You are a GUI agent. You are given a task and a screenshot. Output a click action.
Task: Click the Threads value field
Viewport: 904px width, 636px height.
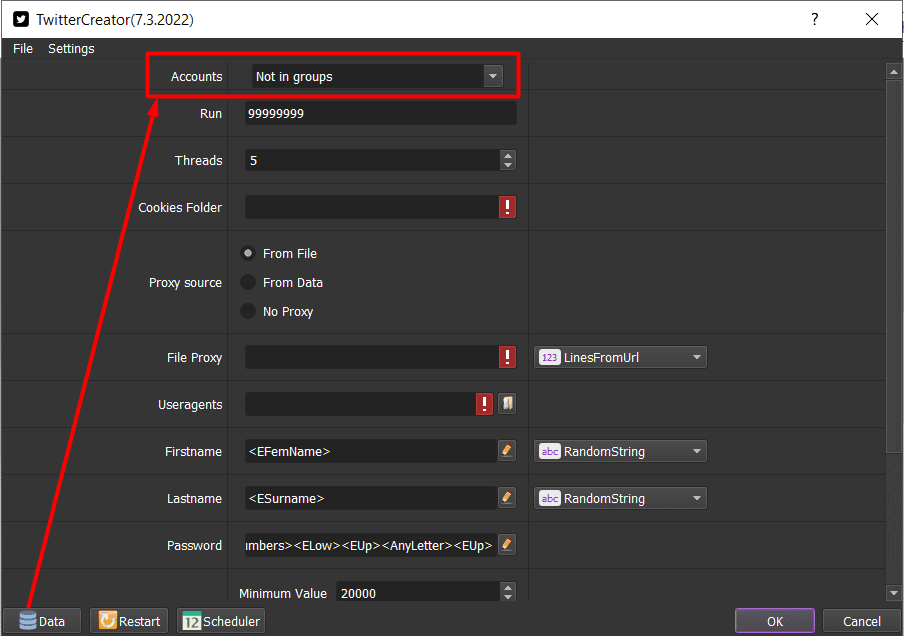click(372, 160)
